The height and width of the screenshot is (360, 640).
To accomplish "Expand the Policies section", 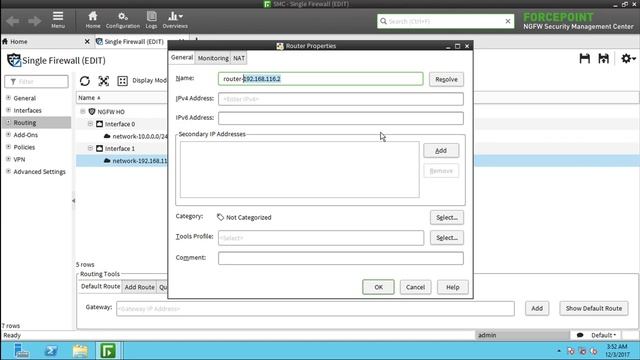I will click(9, 147).
